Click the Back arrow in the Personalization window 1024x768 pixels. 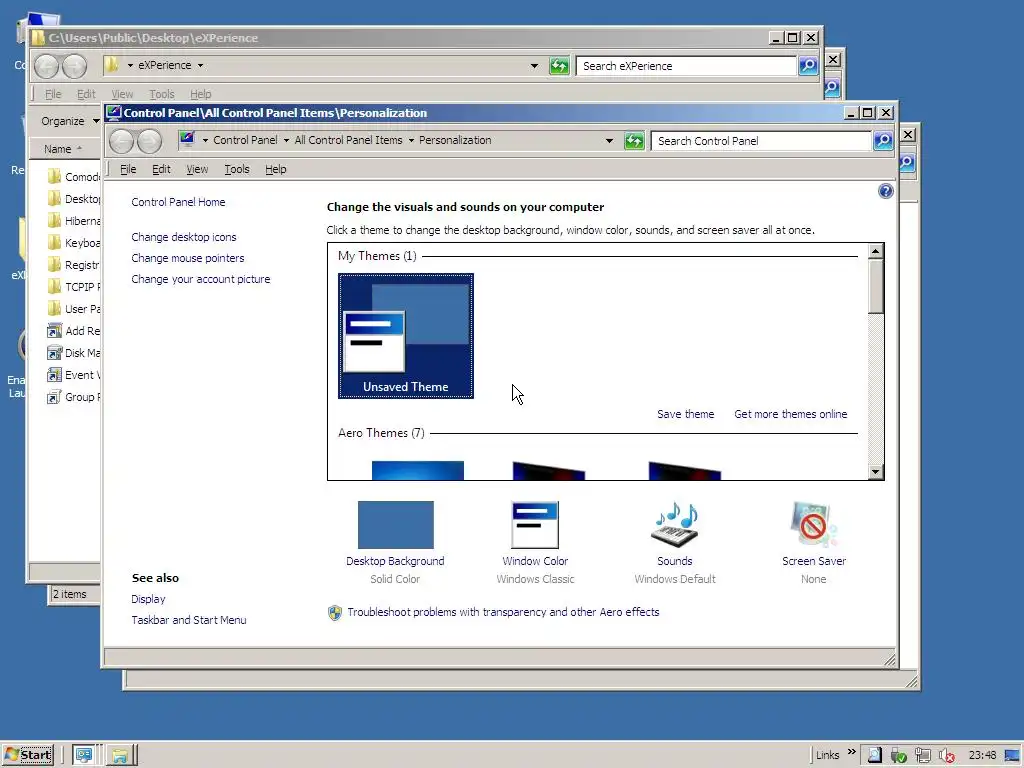click(x=121, y=141)
